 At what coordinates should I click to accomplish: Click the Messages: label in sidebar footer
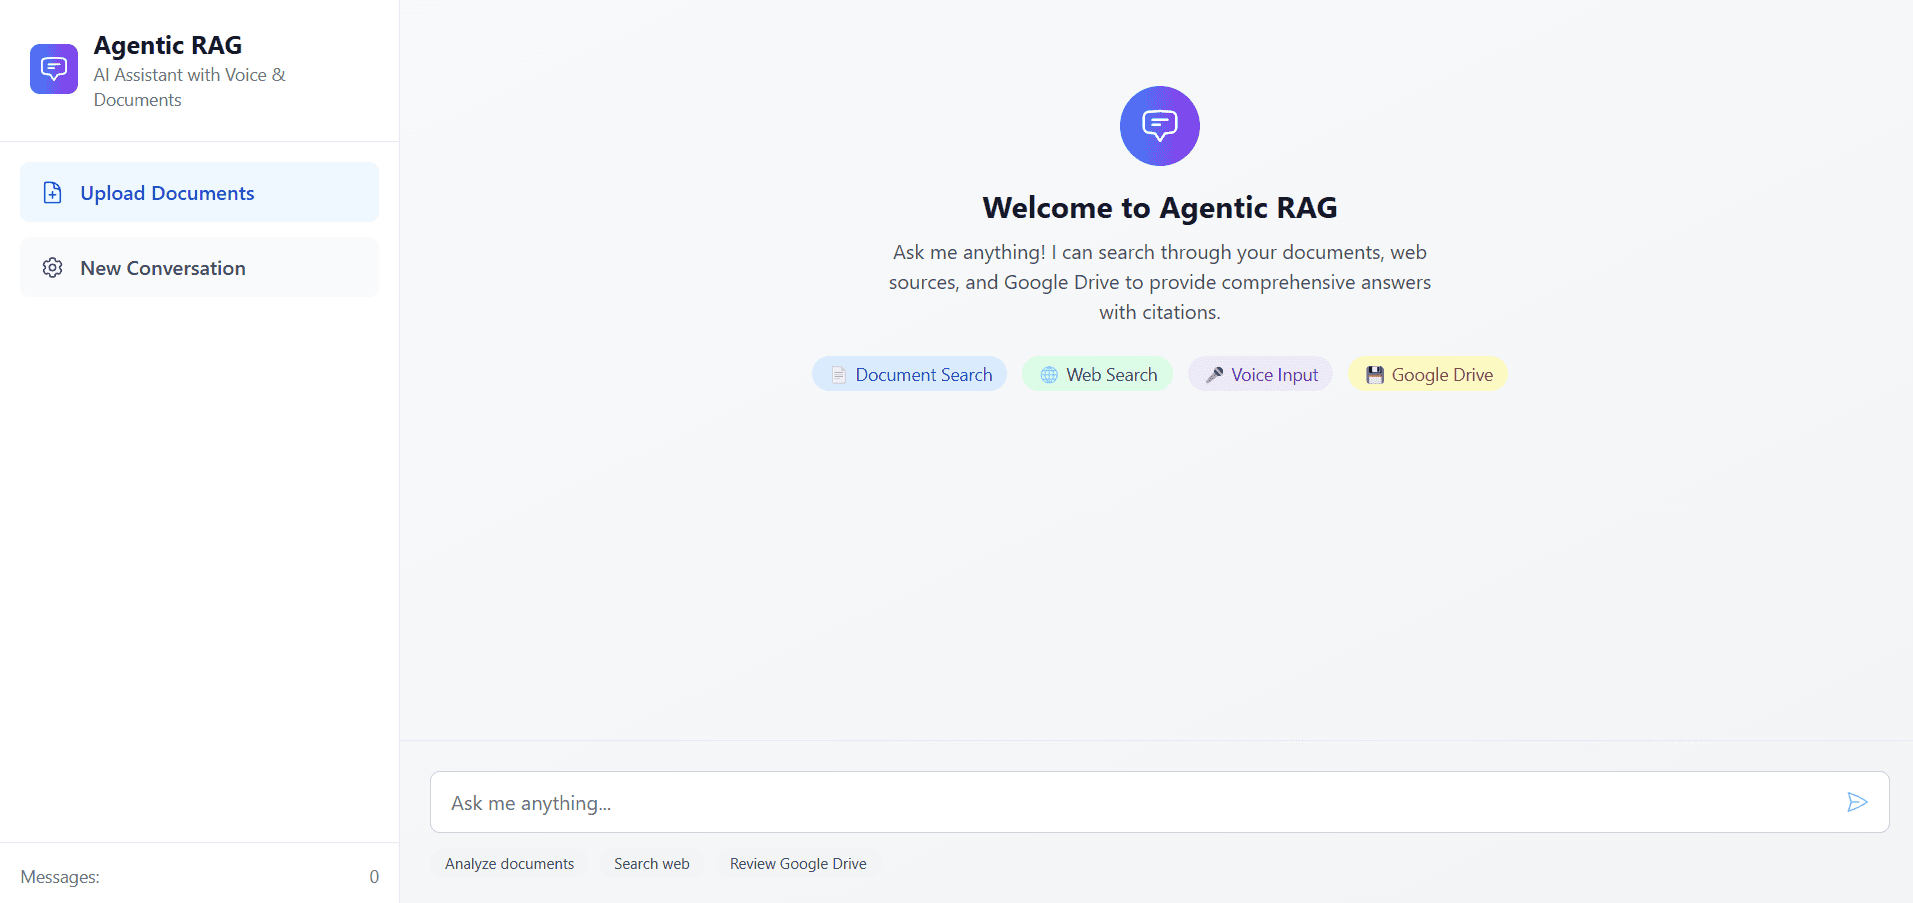tap(60, 877)
